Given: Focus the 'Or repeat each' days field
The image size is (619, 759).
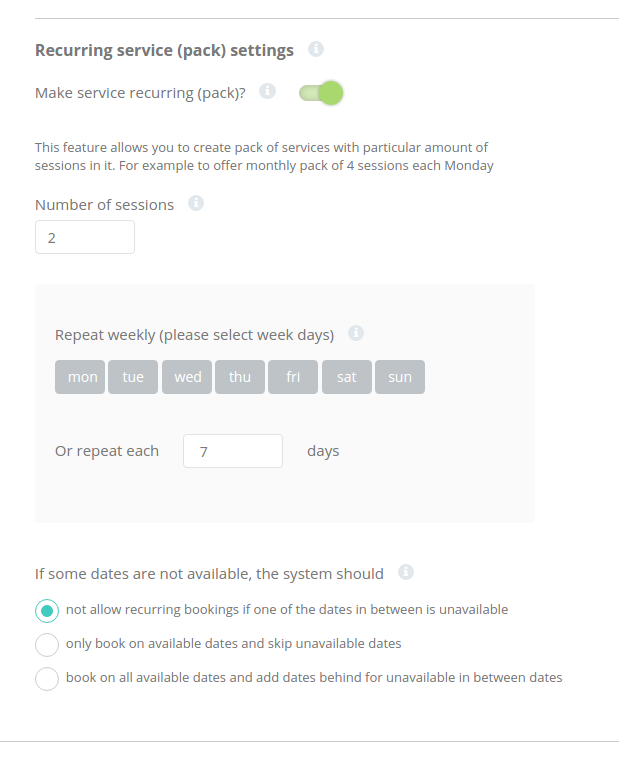Looking at the screenshot, I should point(233,451).
